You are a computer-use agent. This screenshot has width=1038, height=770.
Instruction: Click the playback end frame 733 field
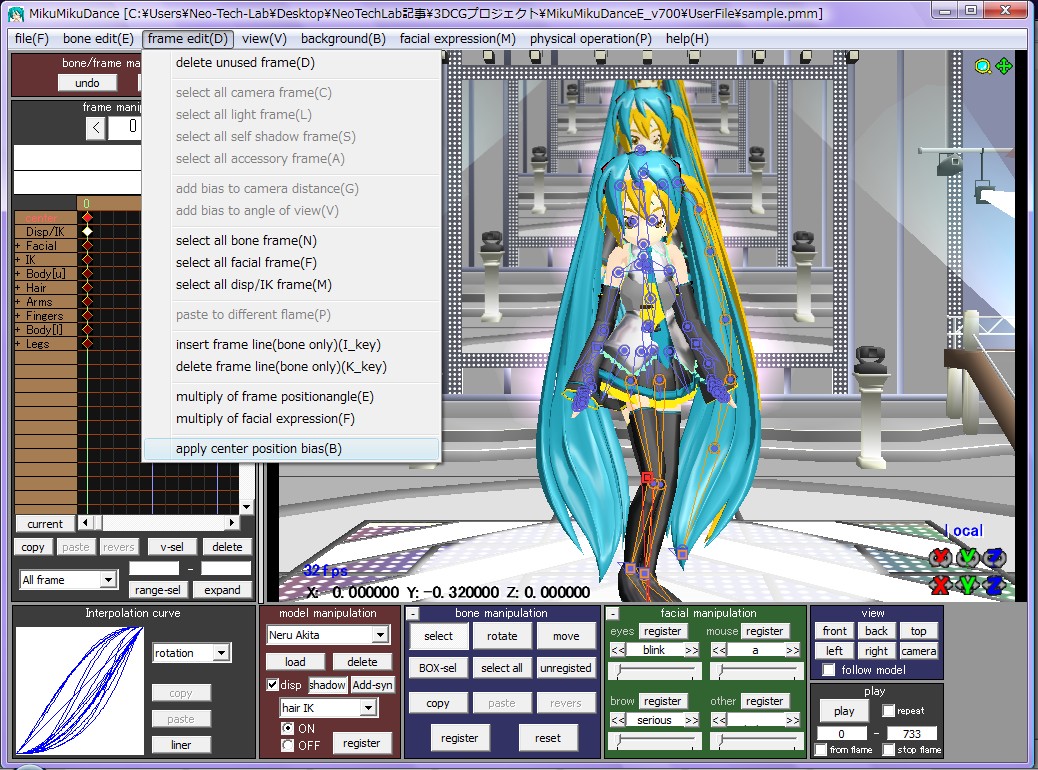point(912,734)
